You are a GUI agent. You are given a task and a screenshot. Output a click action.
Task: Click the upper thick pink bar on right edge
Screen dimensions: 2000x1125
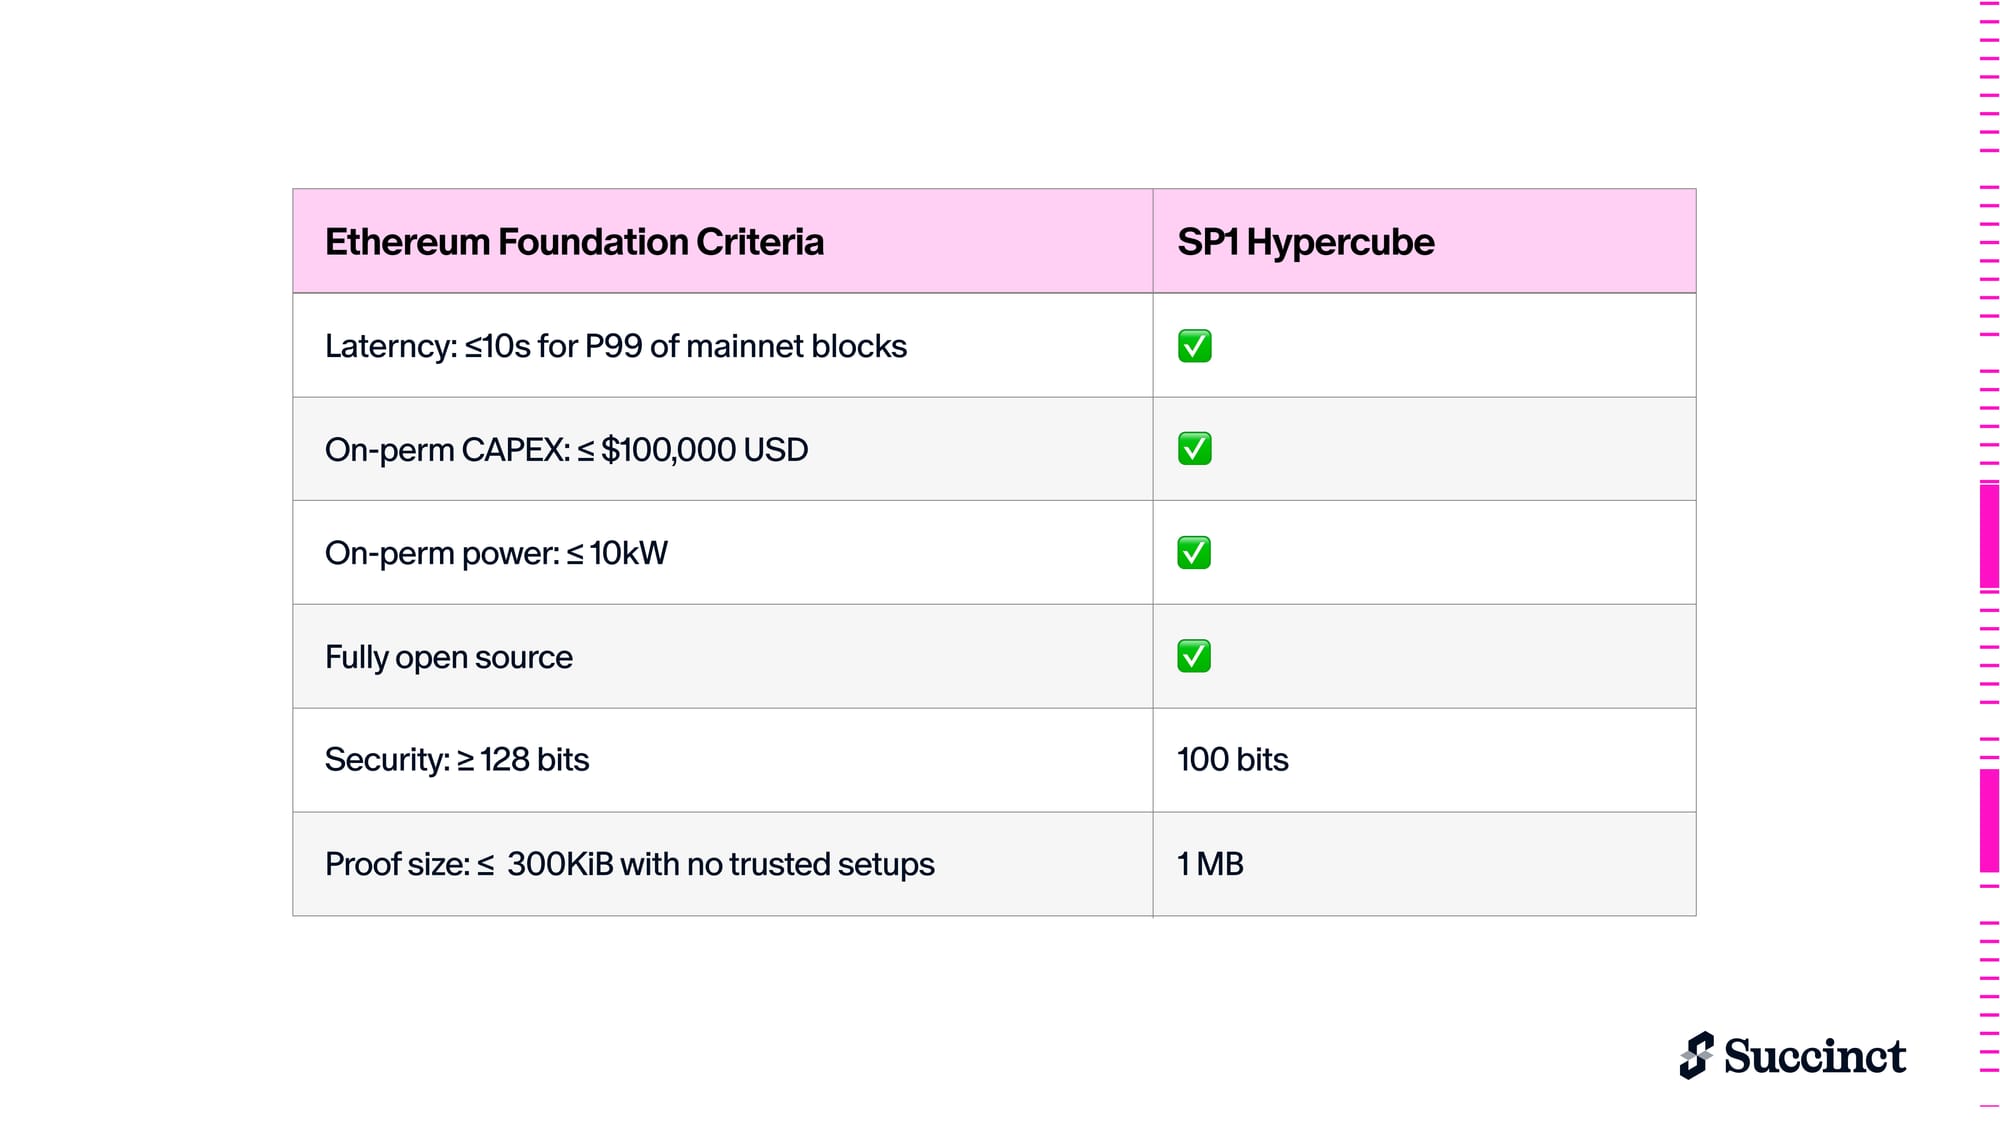coord(1989,537)
